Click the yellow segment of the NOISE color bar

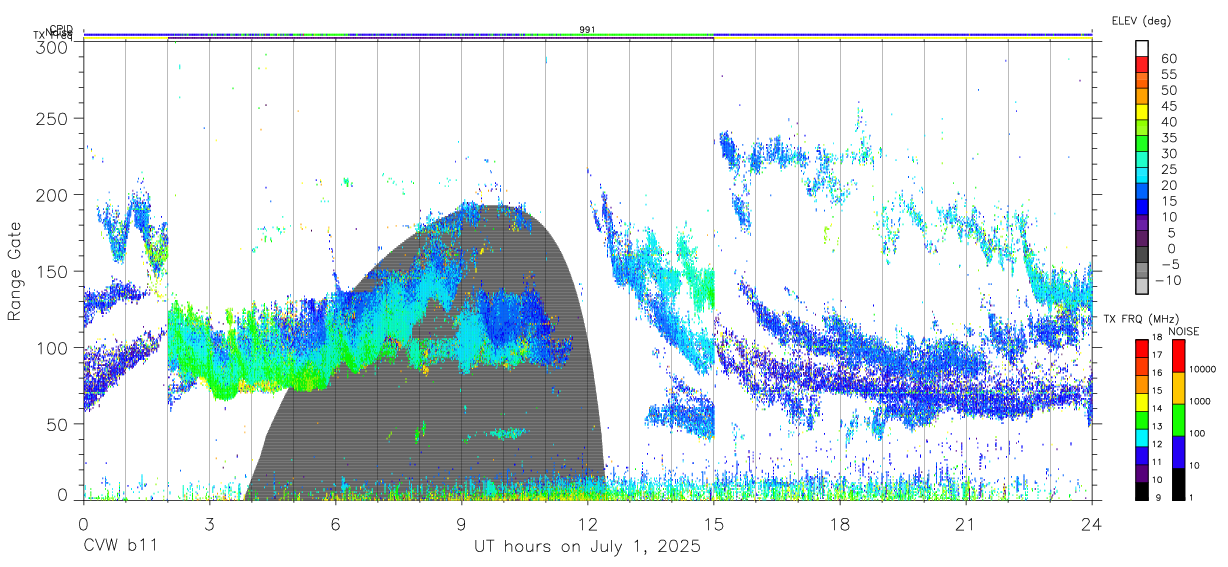(1178, 388)
